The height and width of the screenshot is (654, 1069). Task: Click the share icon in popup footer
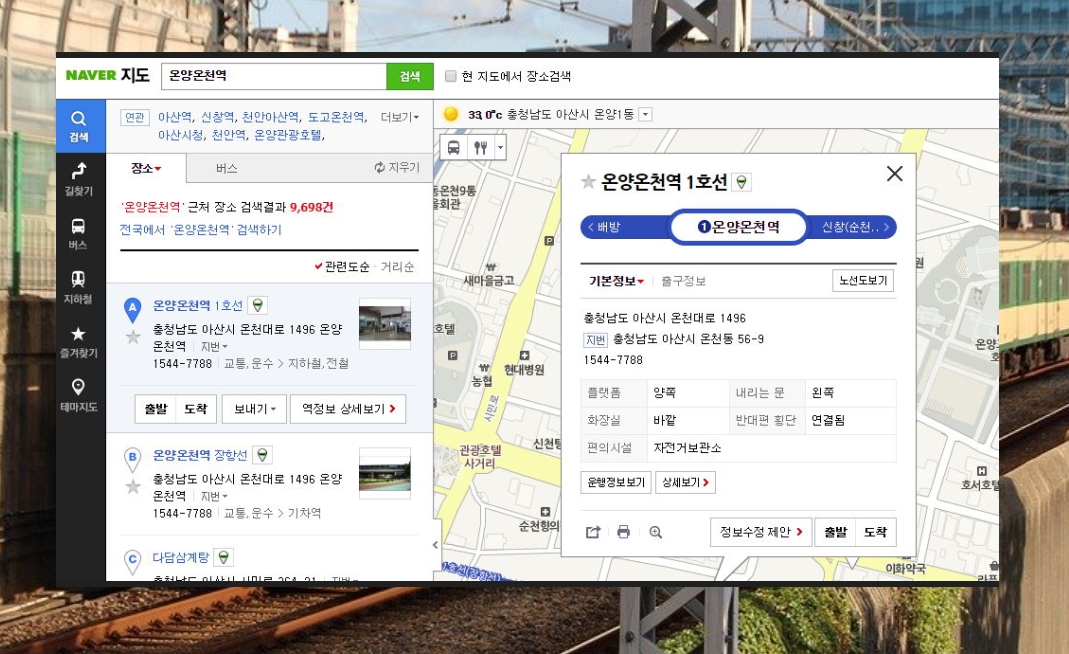point(593,532)
